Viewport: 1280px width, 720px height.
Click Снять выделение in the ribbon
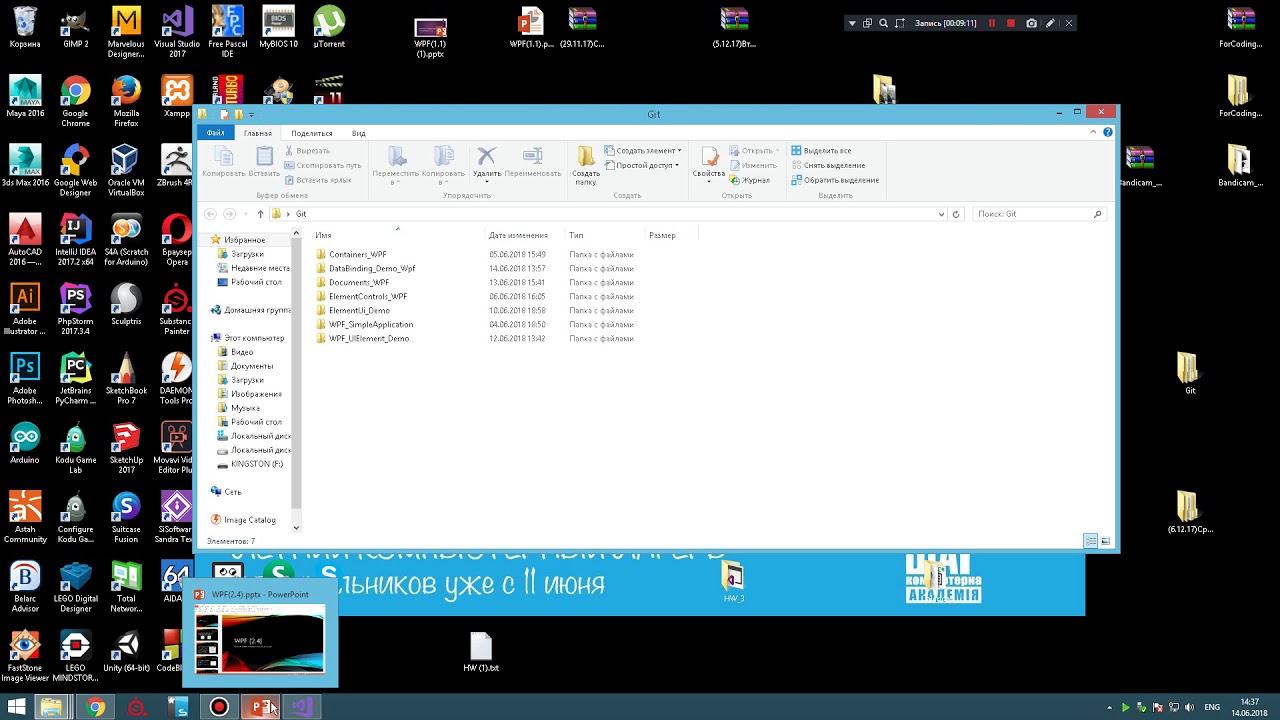[x=828, y=165]
